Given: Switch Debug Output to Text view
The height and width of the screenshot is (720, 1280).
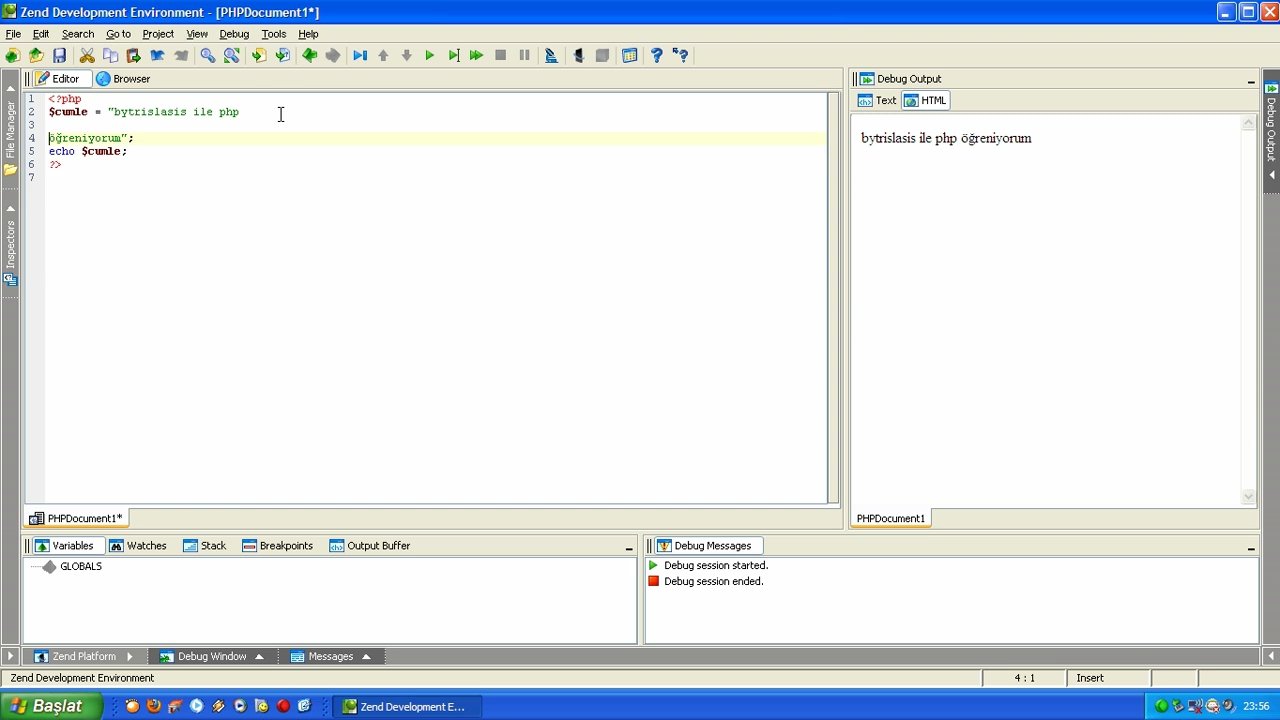Looking at the screenshot, I should (x=877, y=100).
